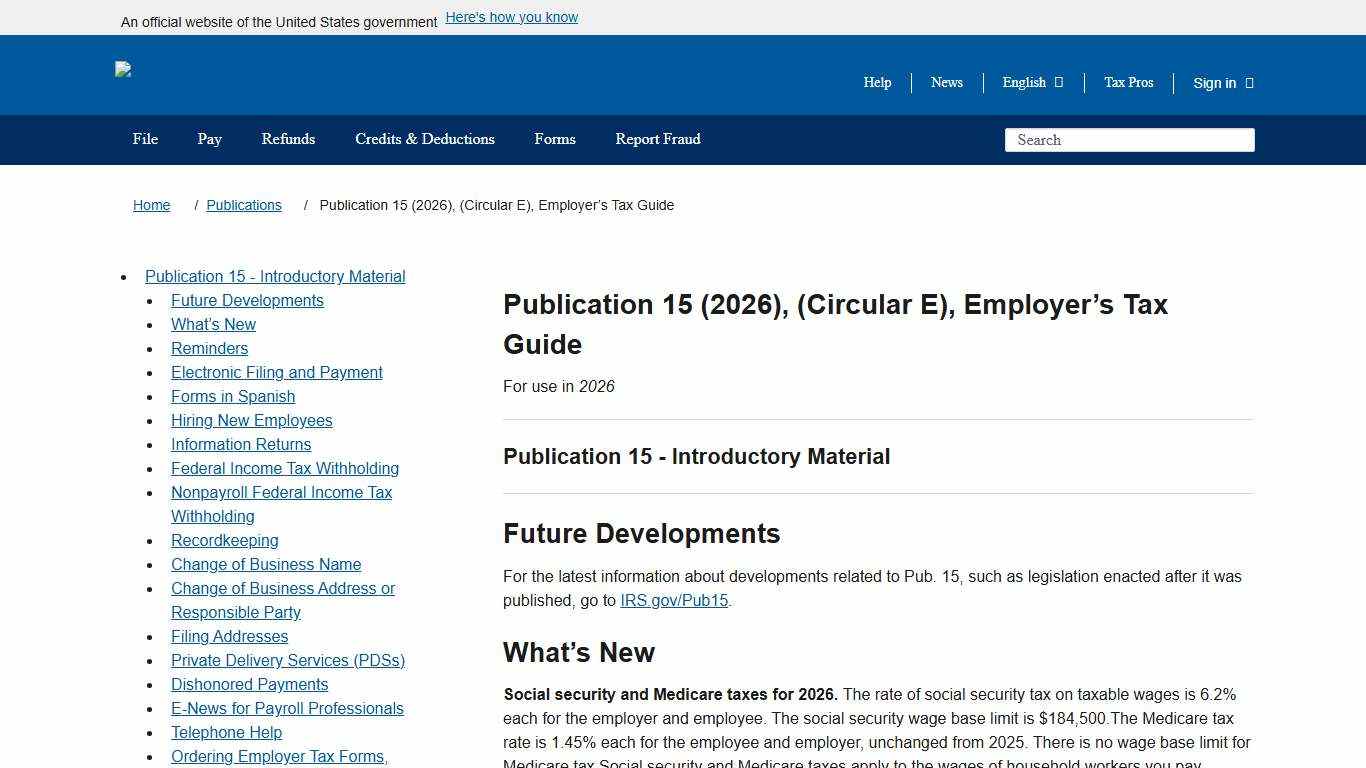Click Tax Pros link
Image resolution: width=1366 pixels, height=768 pixels.
[1128, 83]
